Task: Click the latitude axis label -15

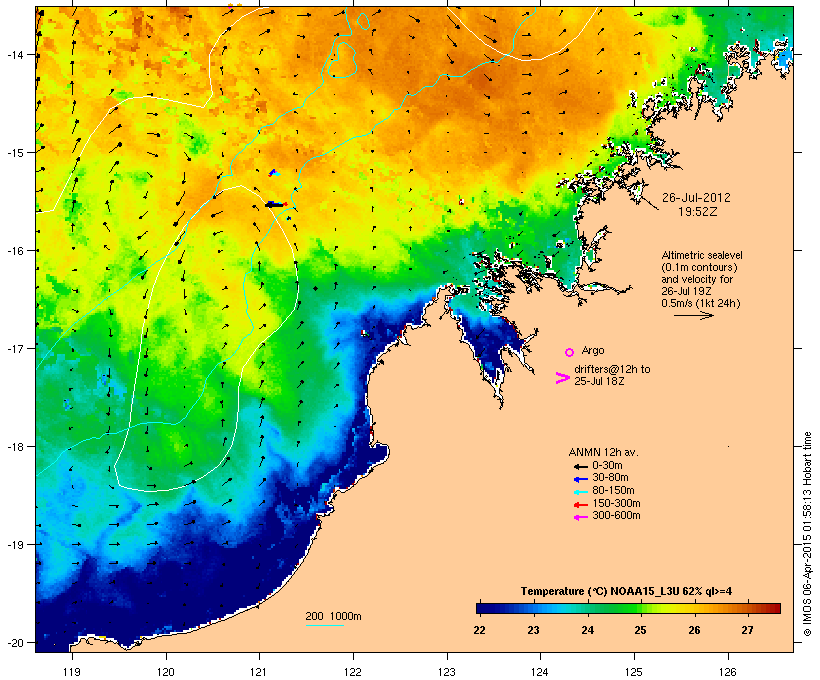Action: point(14,152)
